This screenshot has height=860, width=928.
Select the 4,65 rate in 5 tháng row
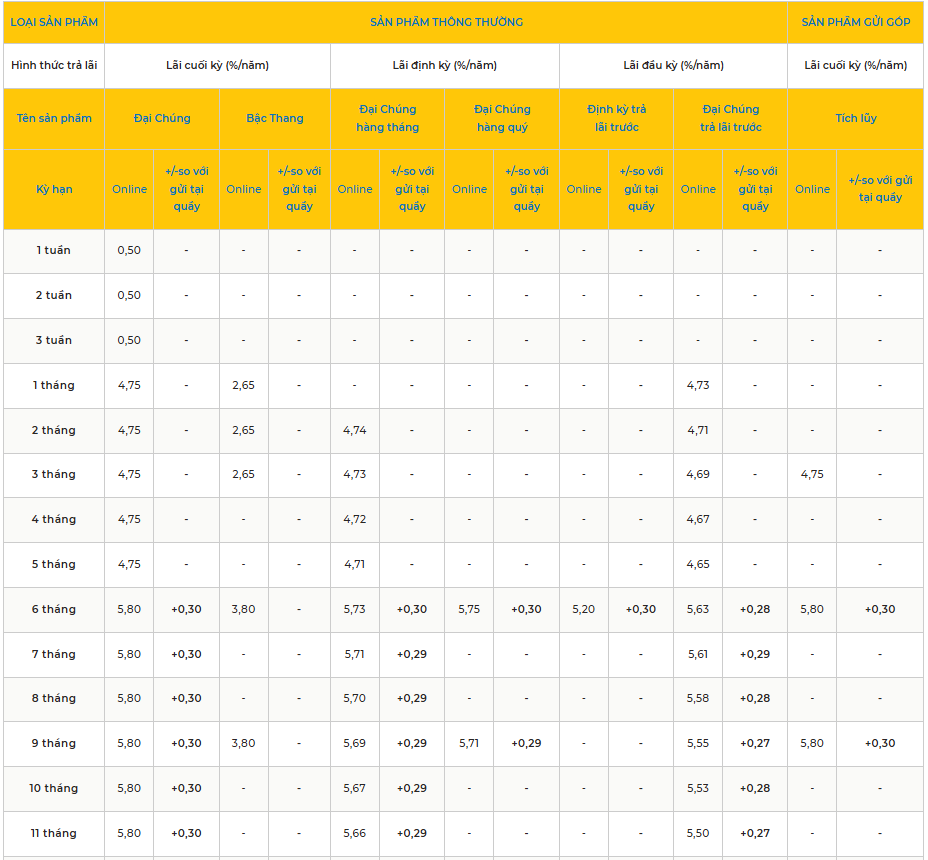pos(698,565)
